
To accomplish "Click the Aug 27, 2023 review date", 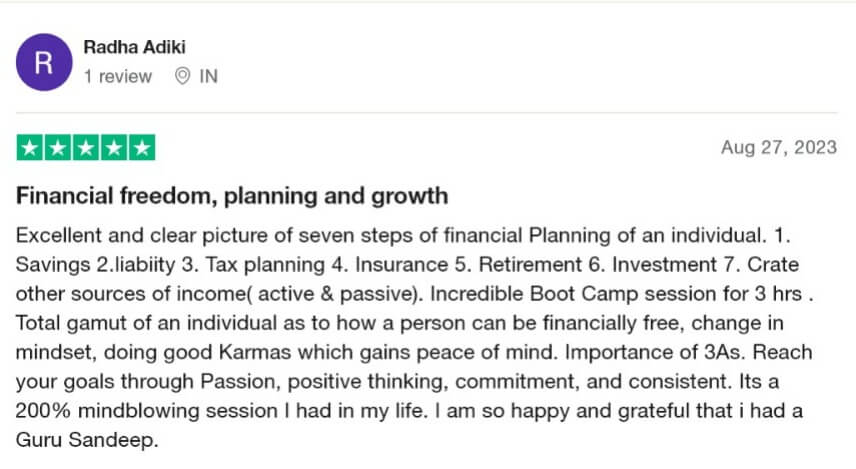I will [x=778, y=148].
